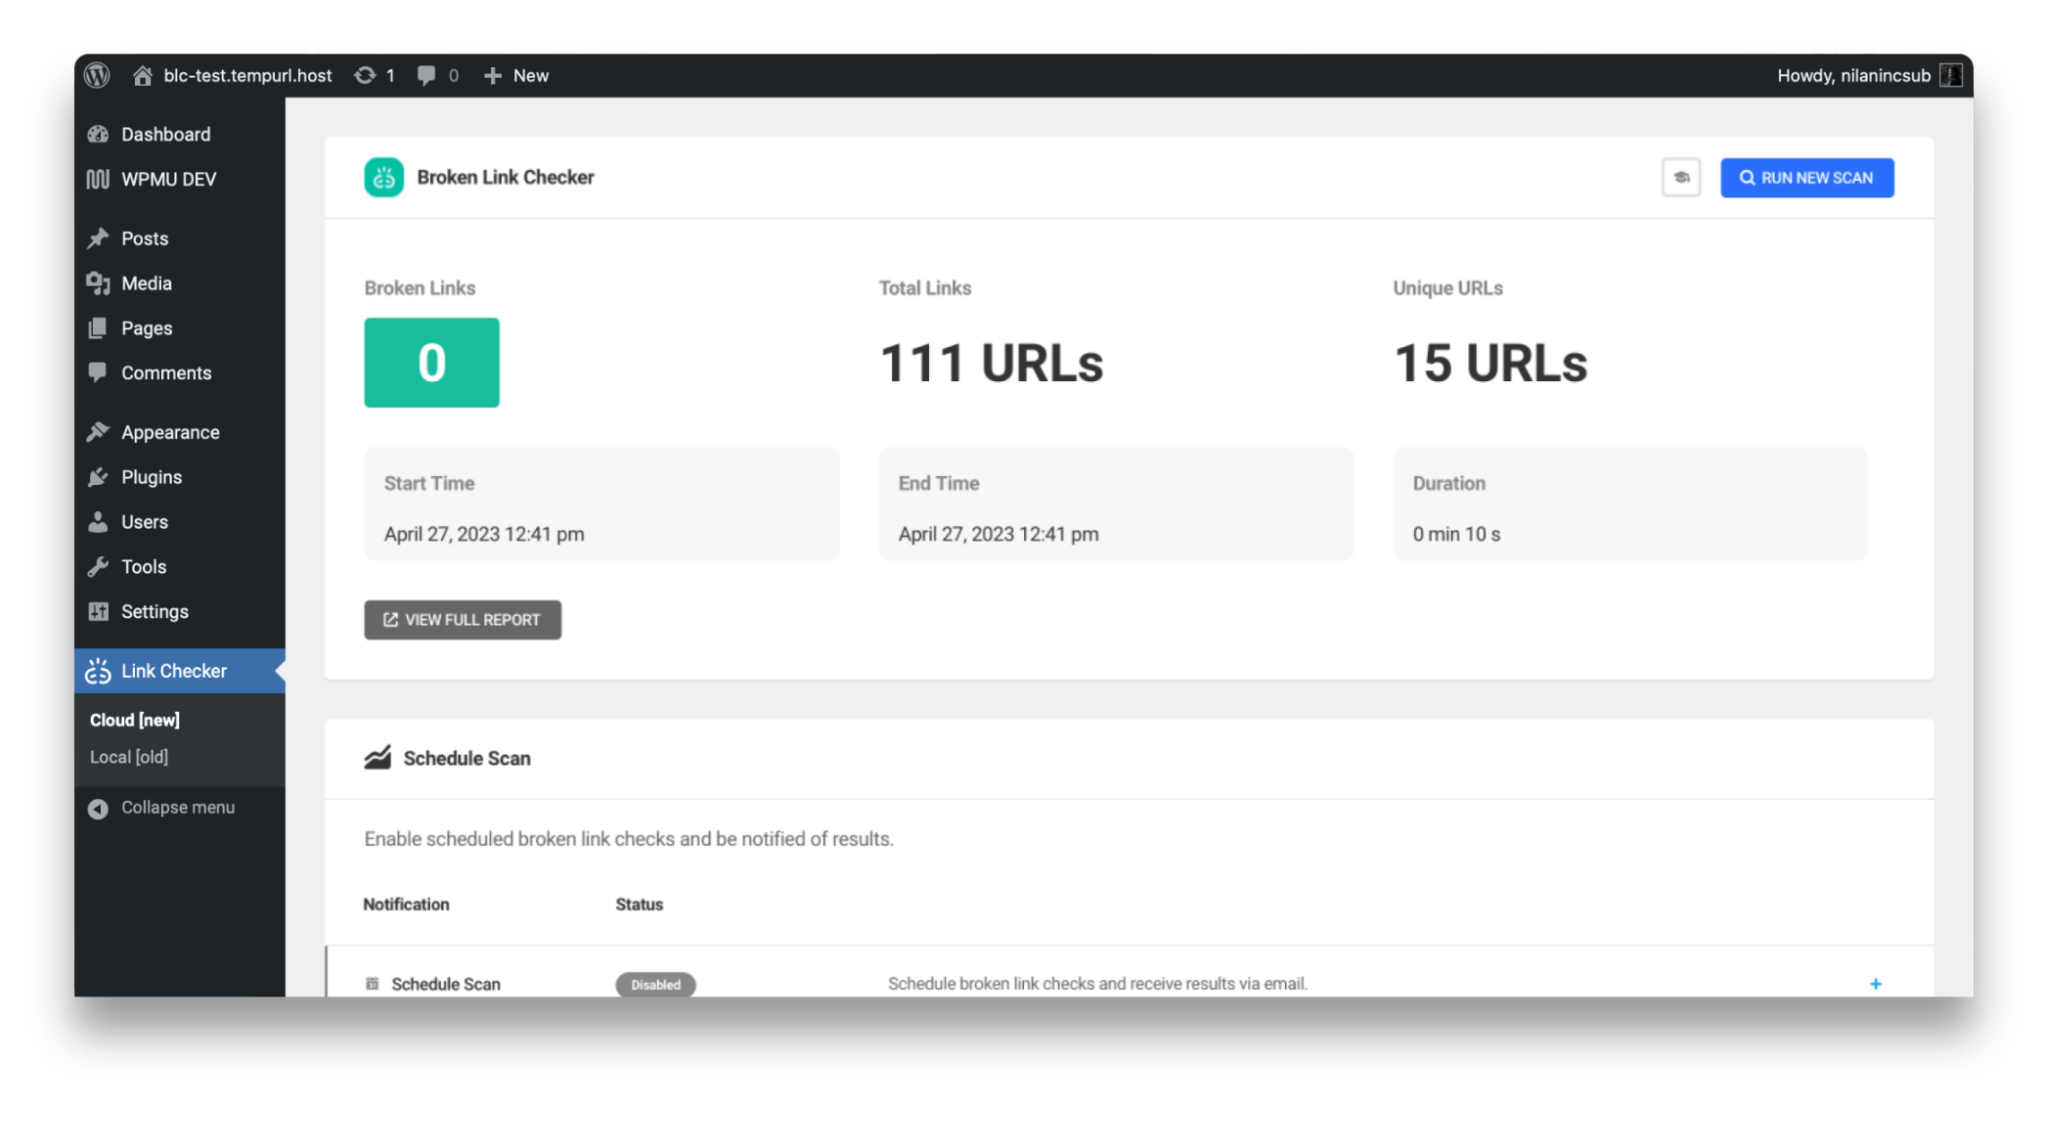Open the Appearance paintbrush icon
Image resolution: width=2048 pixels, height=1140 pixels.
click(x=99, y=431)
